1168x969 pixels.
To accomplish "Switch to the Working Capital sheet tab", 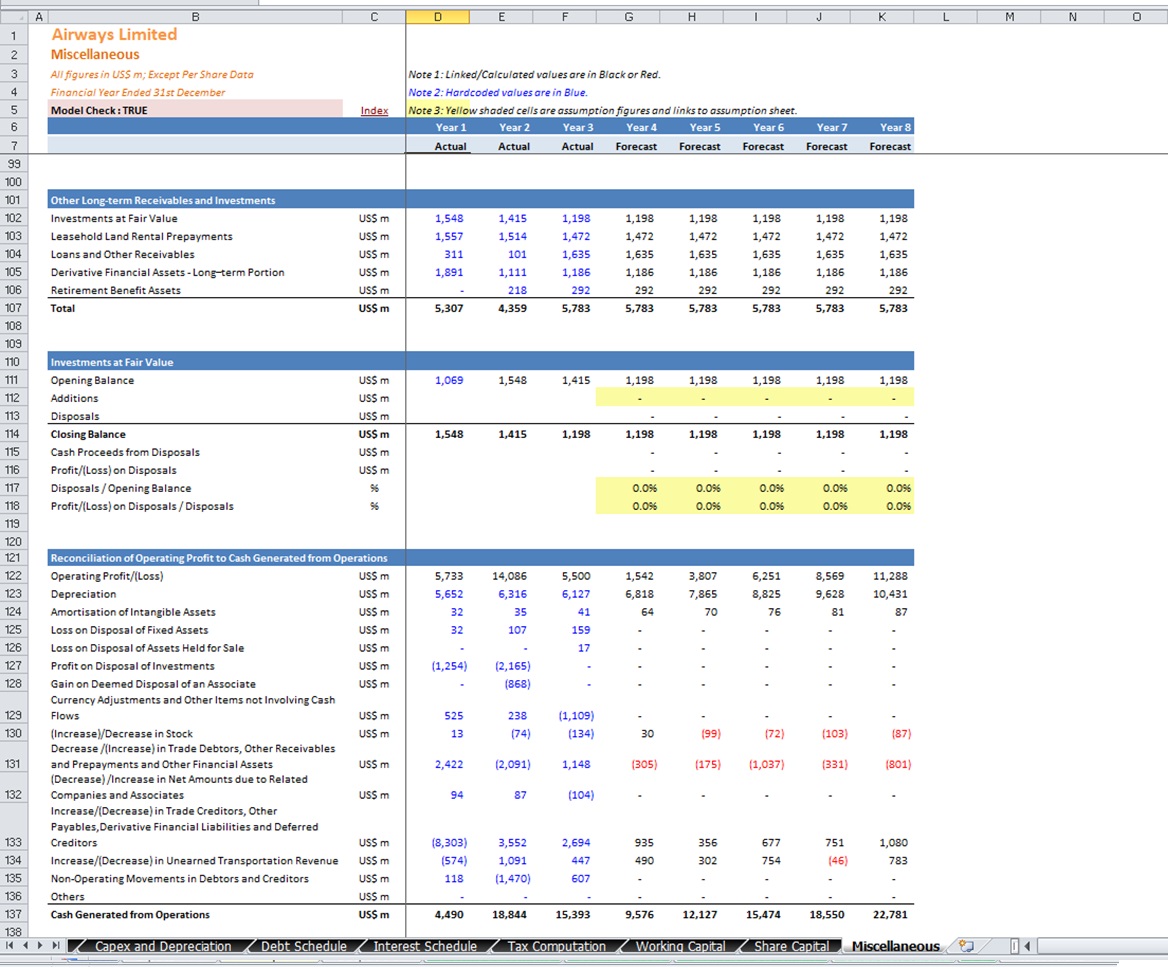I will pyautogui.click(x=680, y=946).
